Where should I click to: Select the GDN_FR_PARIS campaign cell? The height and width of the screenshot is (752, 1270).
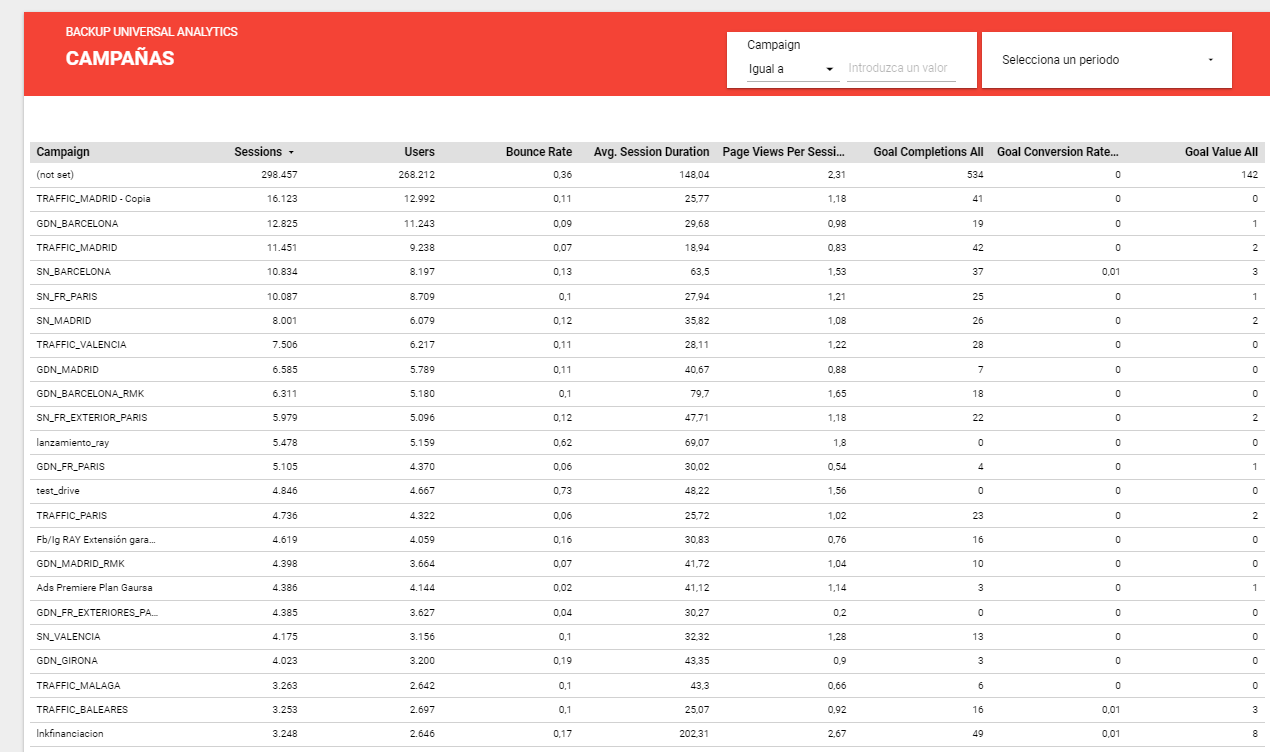70,466
